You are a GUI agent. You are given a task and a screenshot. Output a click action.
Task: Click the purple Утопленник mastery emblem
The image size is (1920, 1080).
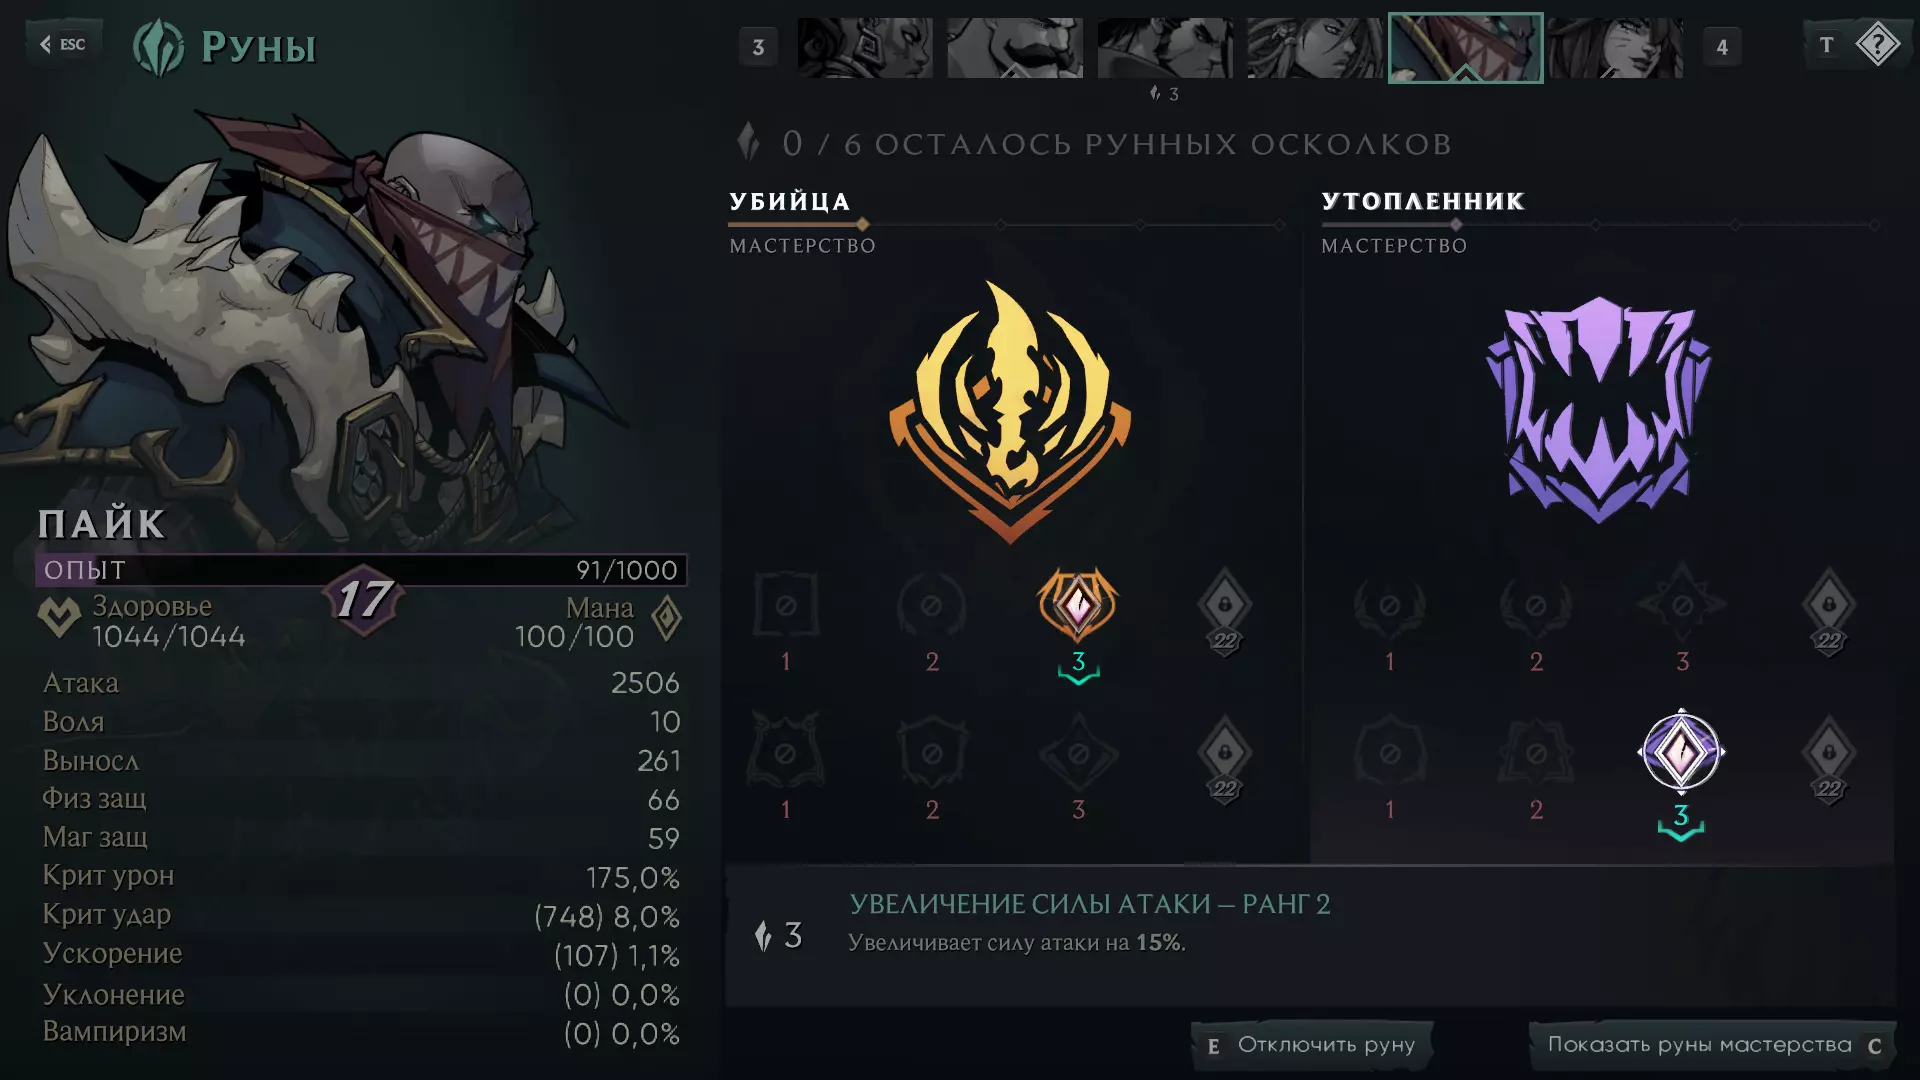(x=1599, y=410)
